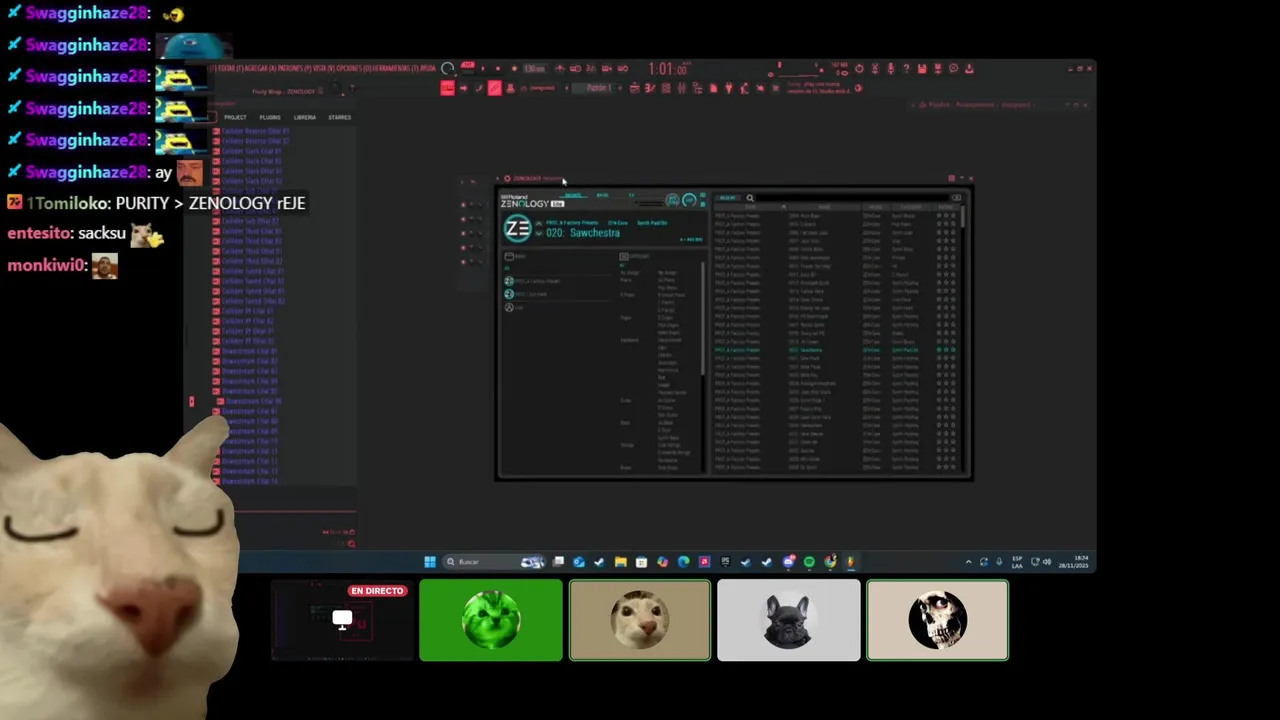Click the cut scissors icon in the top toolbar
This screenshot has width=1280, height=720.
[x=875, y=69]
